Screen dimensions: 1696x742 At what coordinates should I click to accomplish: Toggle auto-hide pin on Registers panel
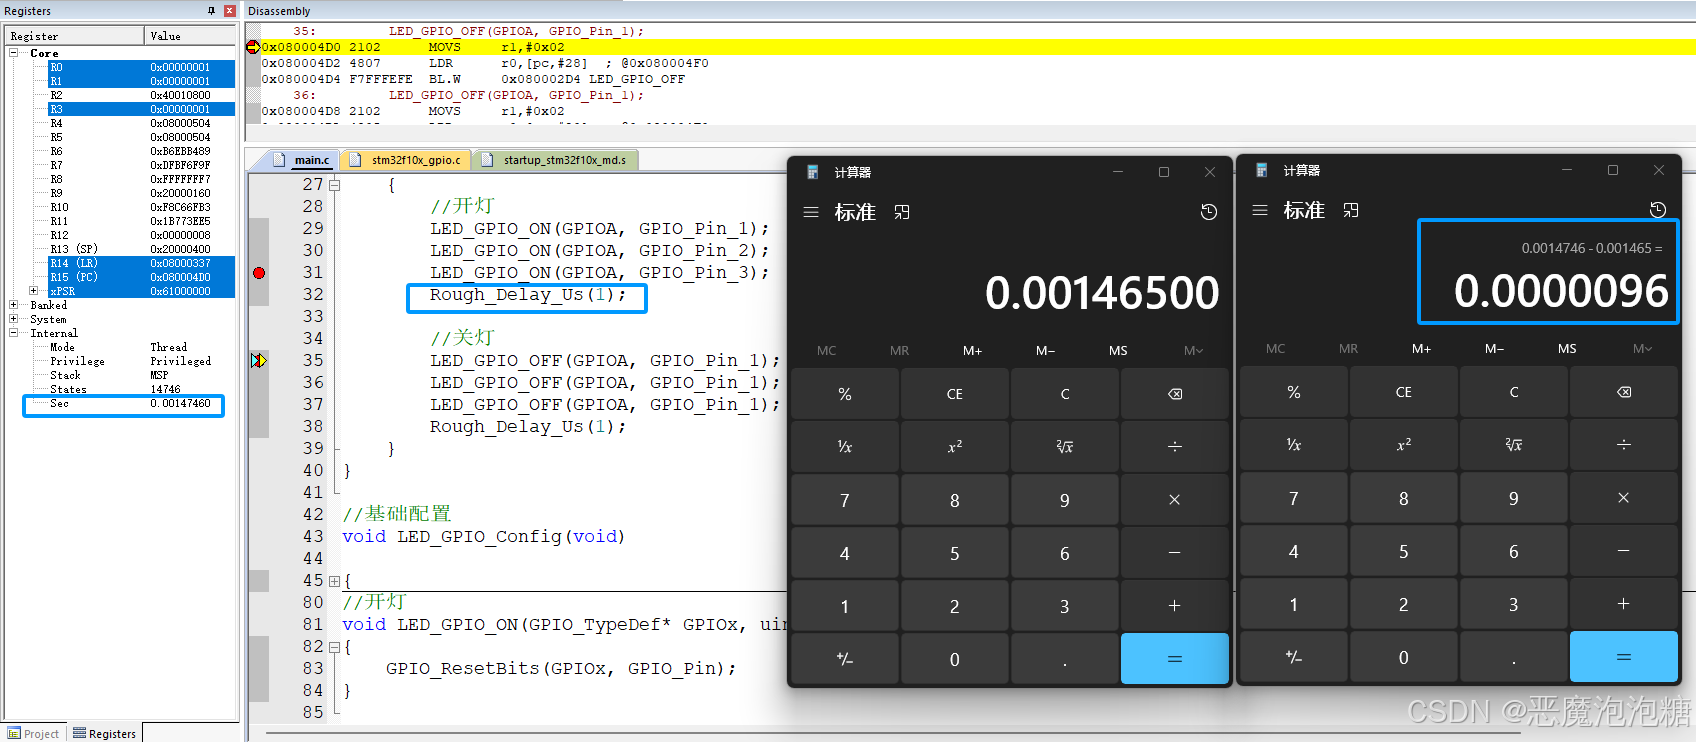(x=211, y=11)
